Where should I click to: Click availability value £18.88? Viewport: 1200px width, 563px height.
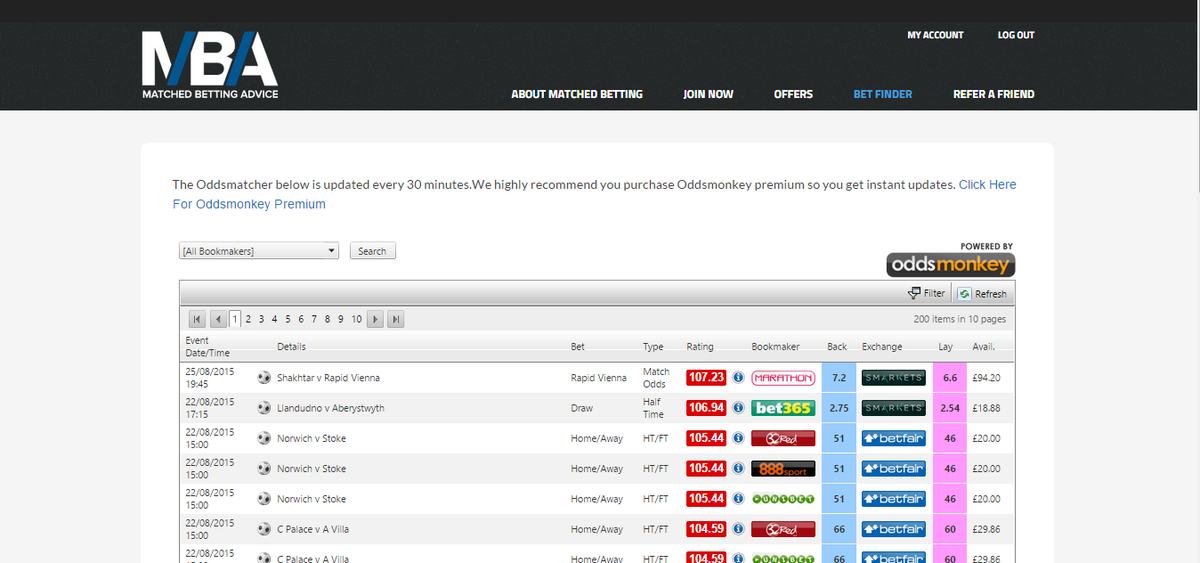point(987,408)
